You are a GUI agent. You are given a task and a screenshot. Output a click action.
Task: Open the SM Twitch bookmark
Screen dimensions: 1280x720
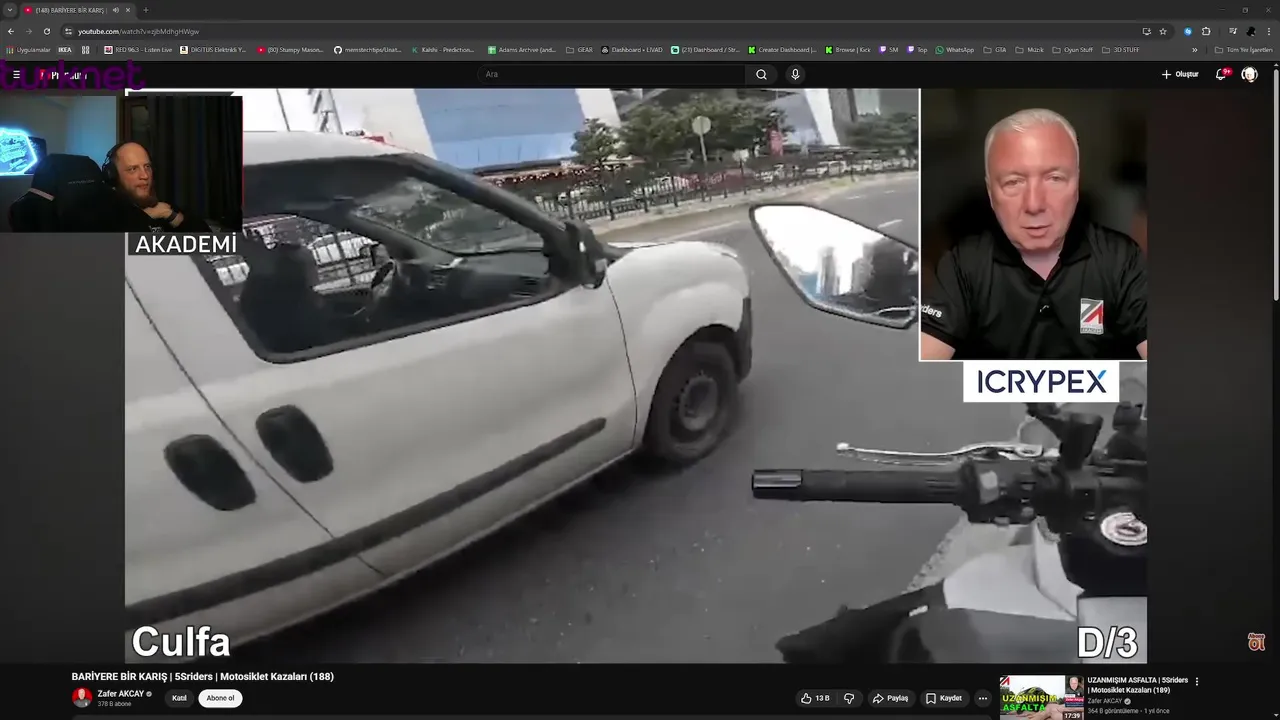point(889,49)
